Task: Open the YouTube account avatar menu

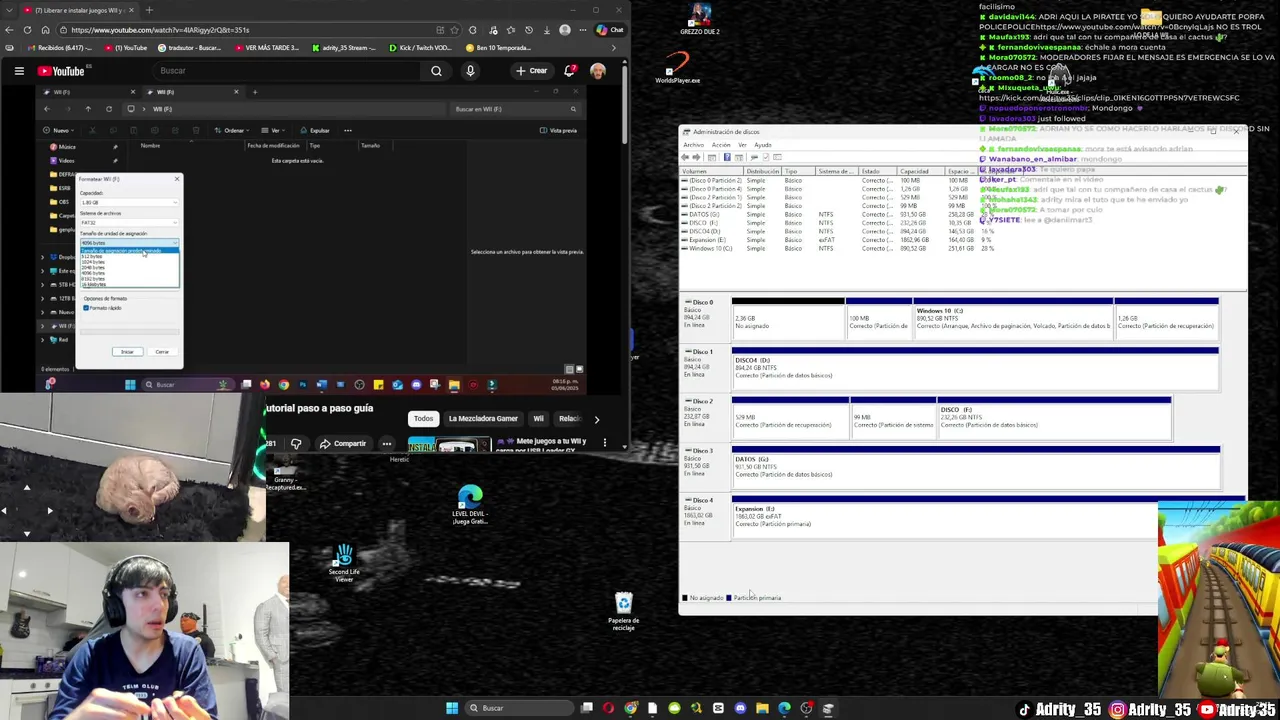Action: click(x=598, y=71)
